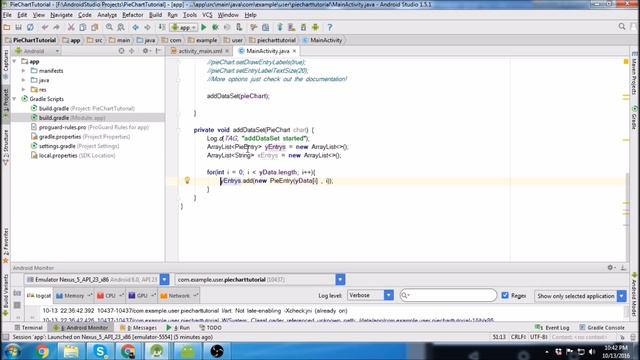The image size is (640, 360).
Task: Collapse the Gradle Scripts node
Action: point(15,99)
